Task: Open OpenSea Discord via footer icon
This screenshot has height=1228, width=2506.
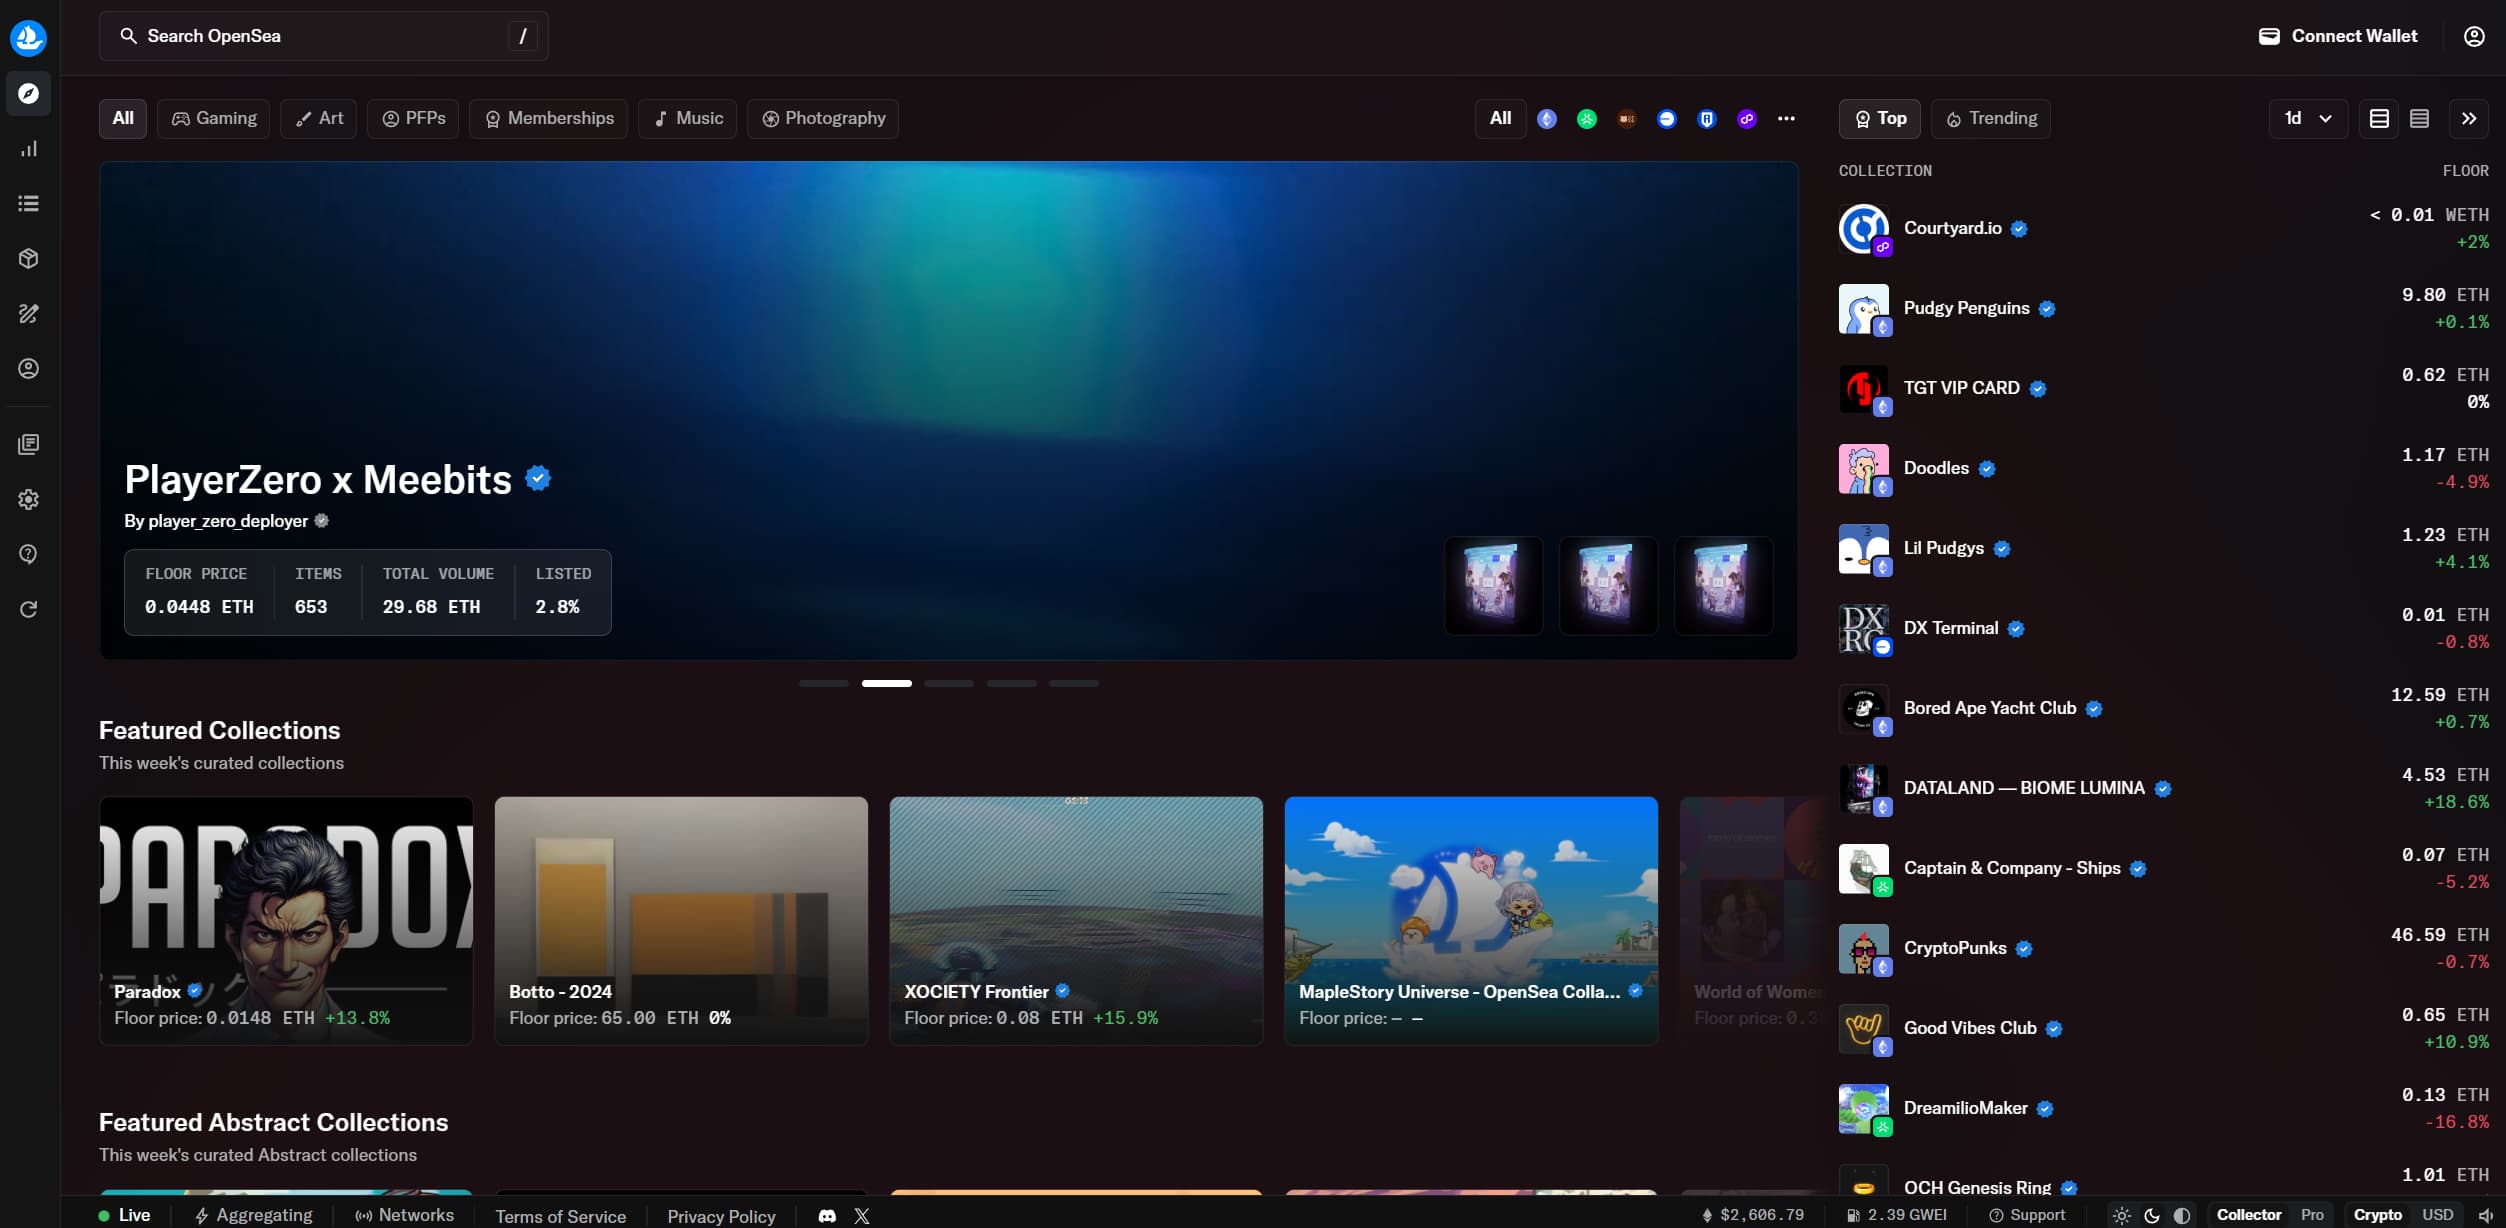Action: 826,1215
